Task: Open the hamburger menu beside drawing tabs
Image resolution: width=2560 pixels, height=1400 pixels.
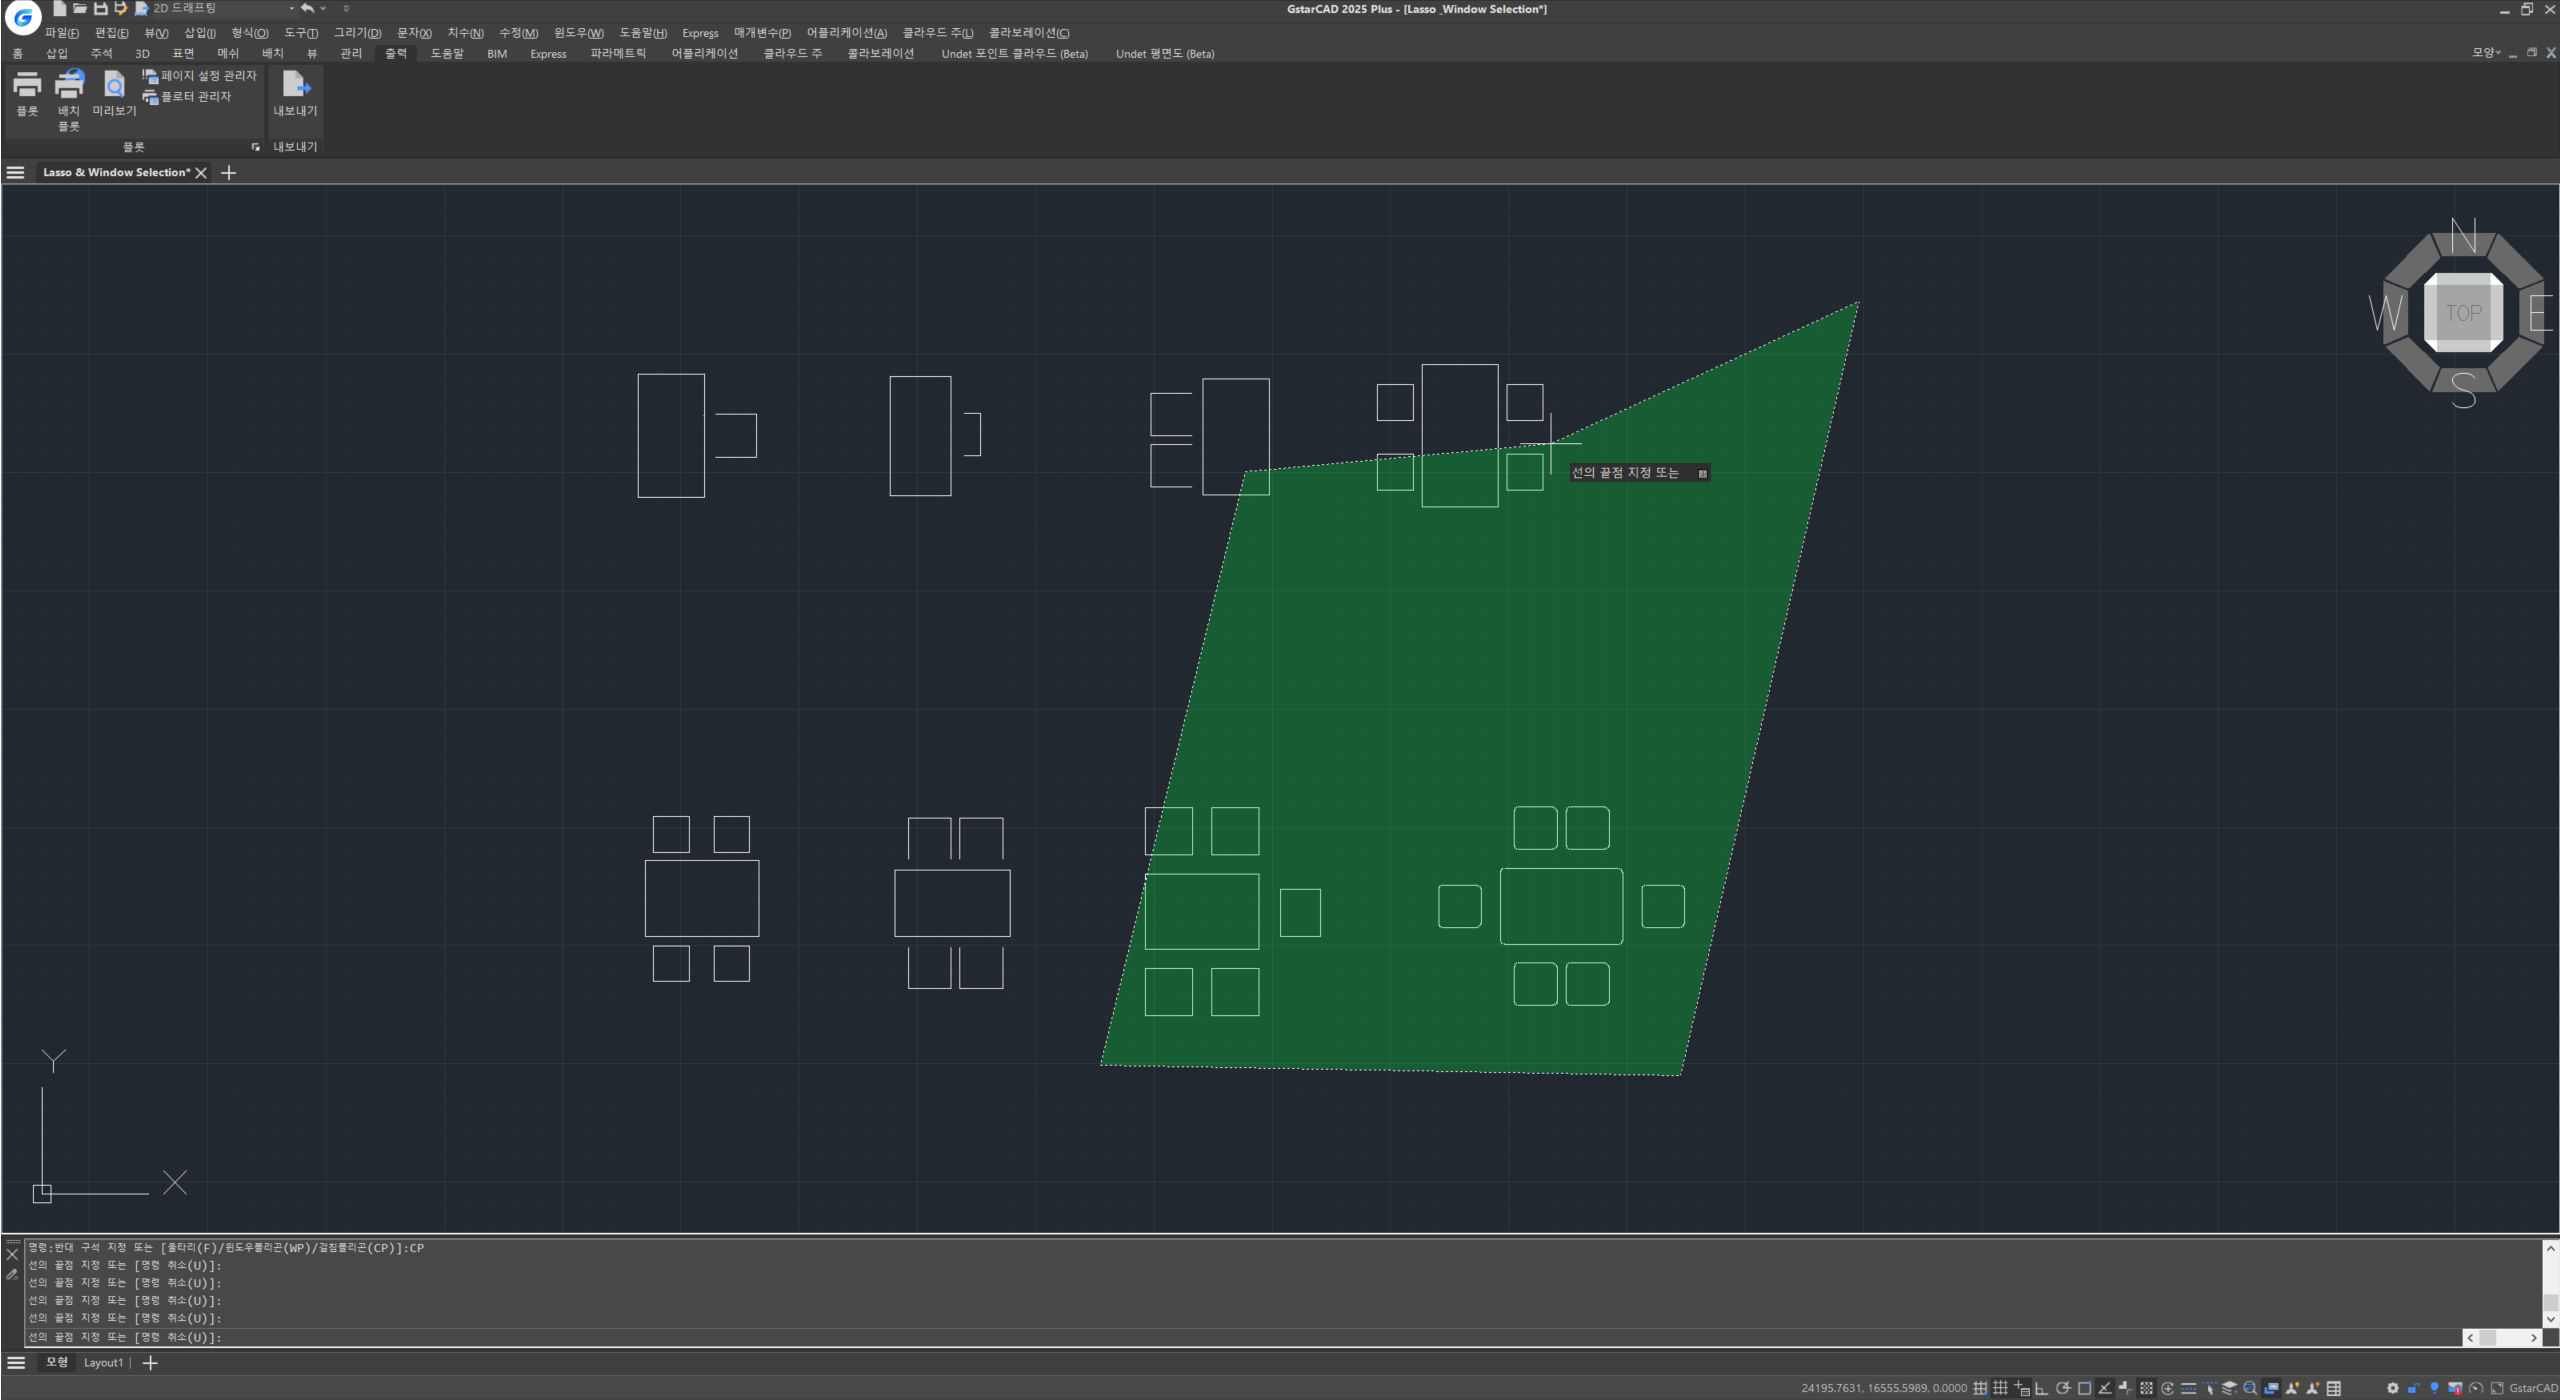Action: pos(15,173)
